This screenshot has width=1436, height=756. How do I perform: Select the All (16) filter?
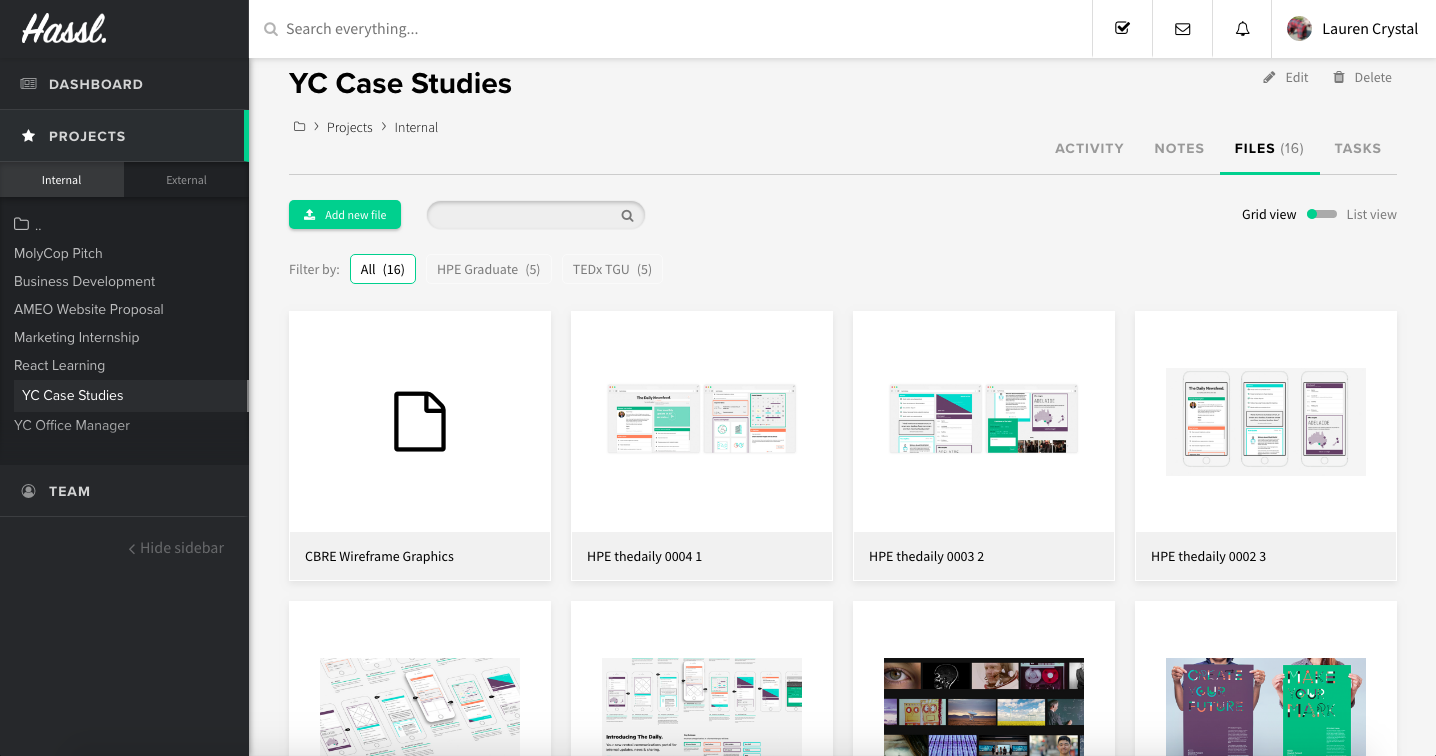383,269
